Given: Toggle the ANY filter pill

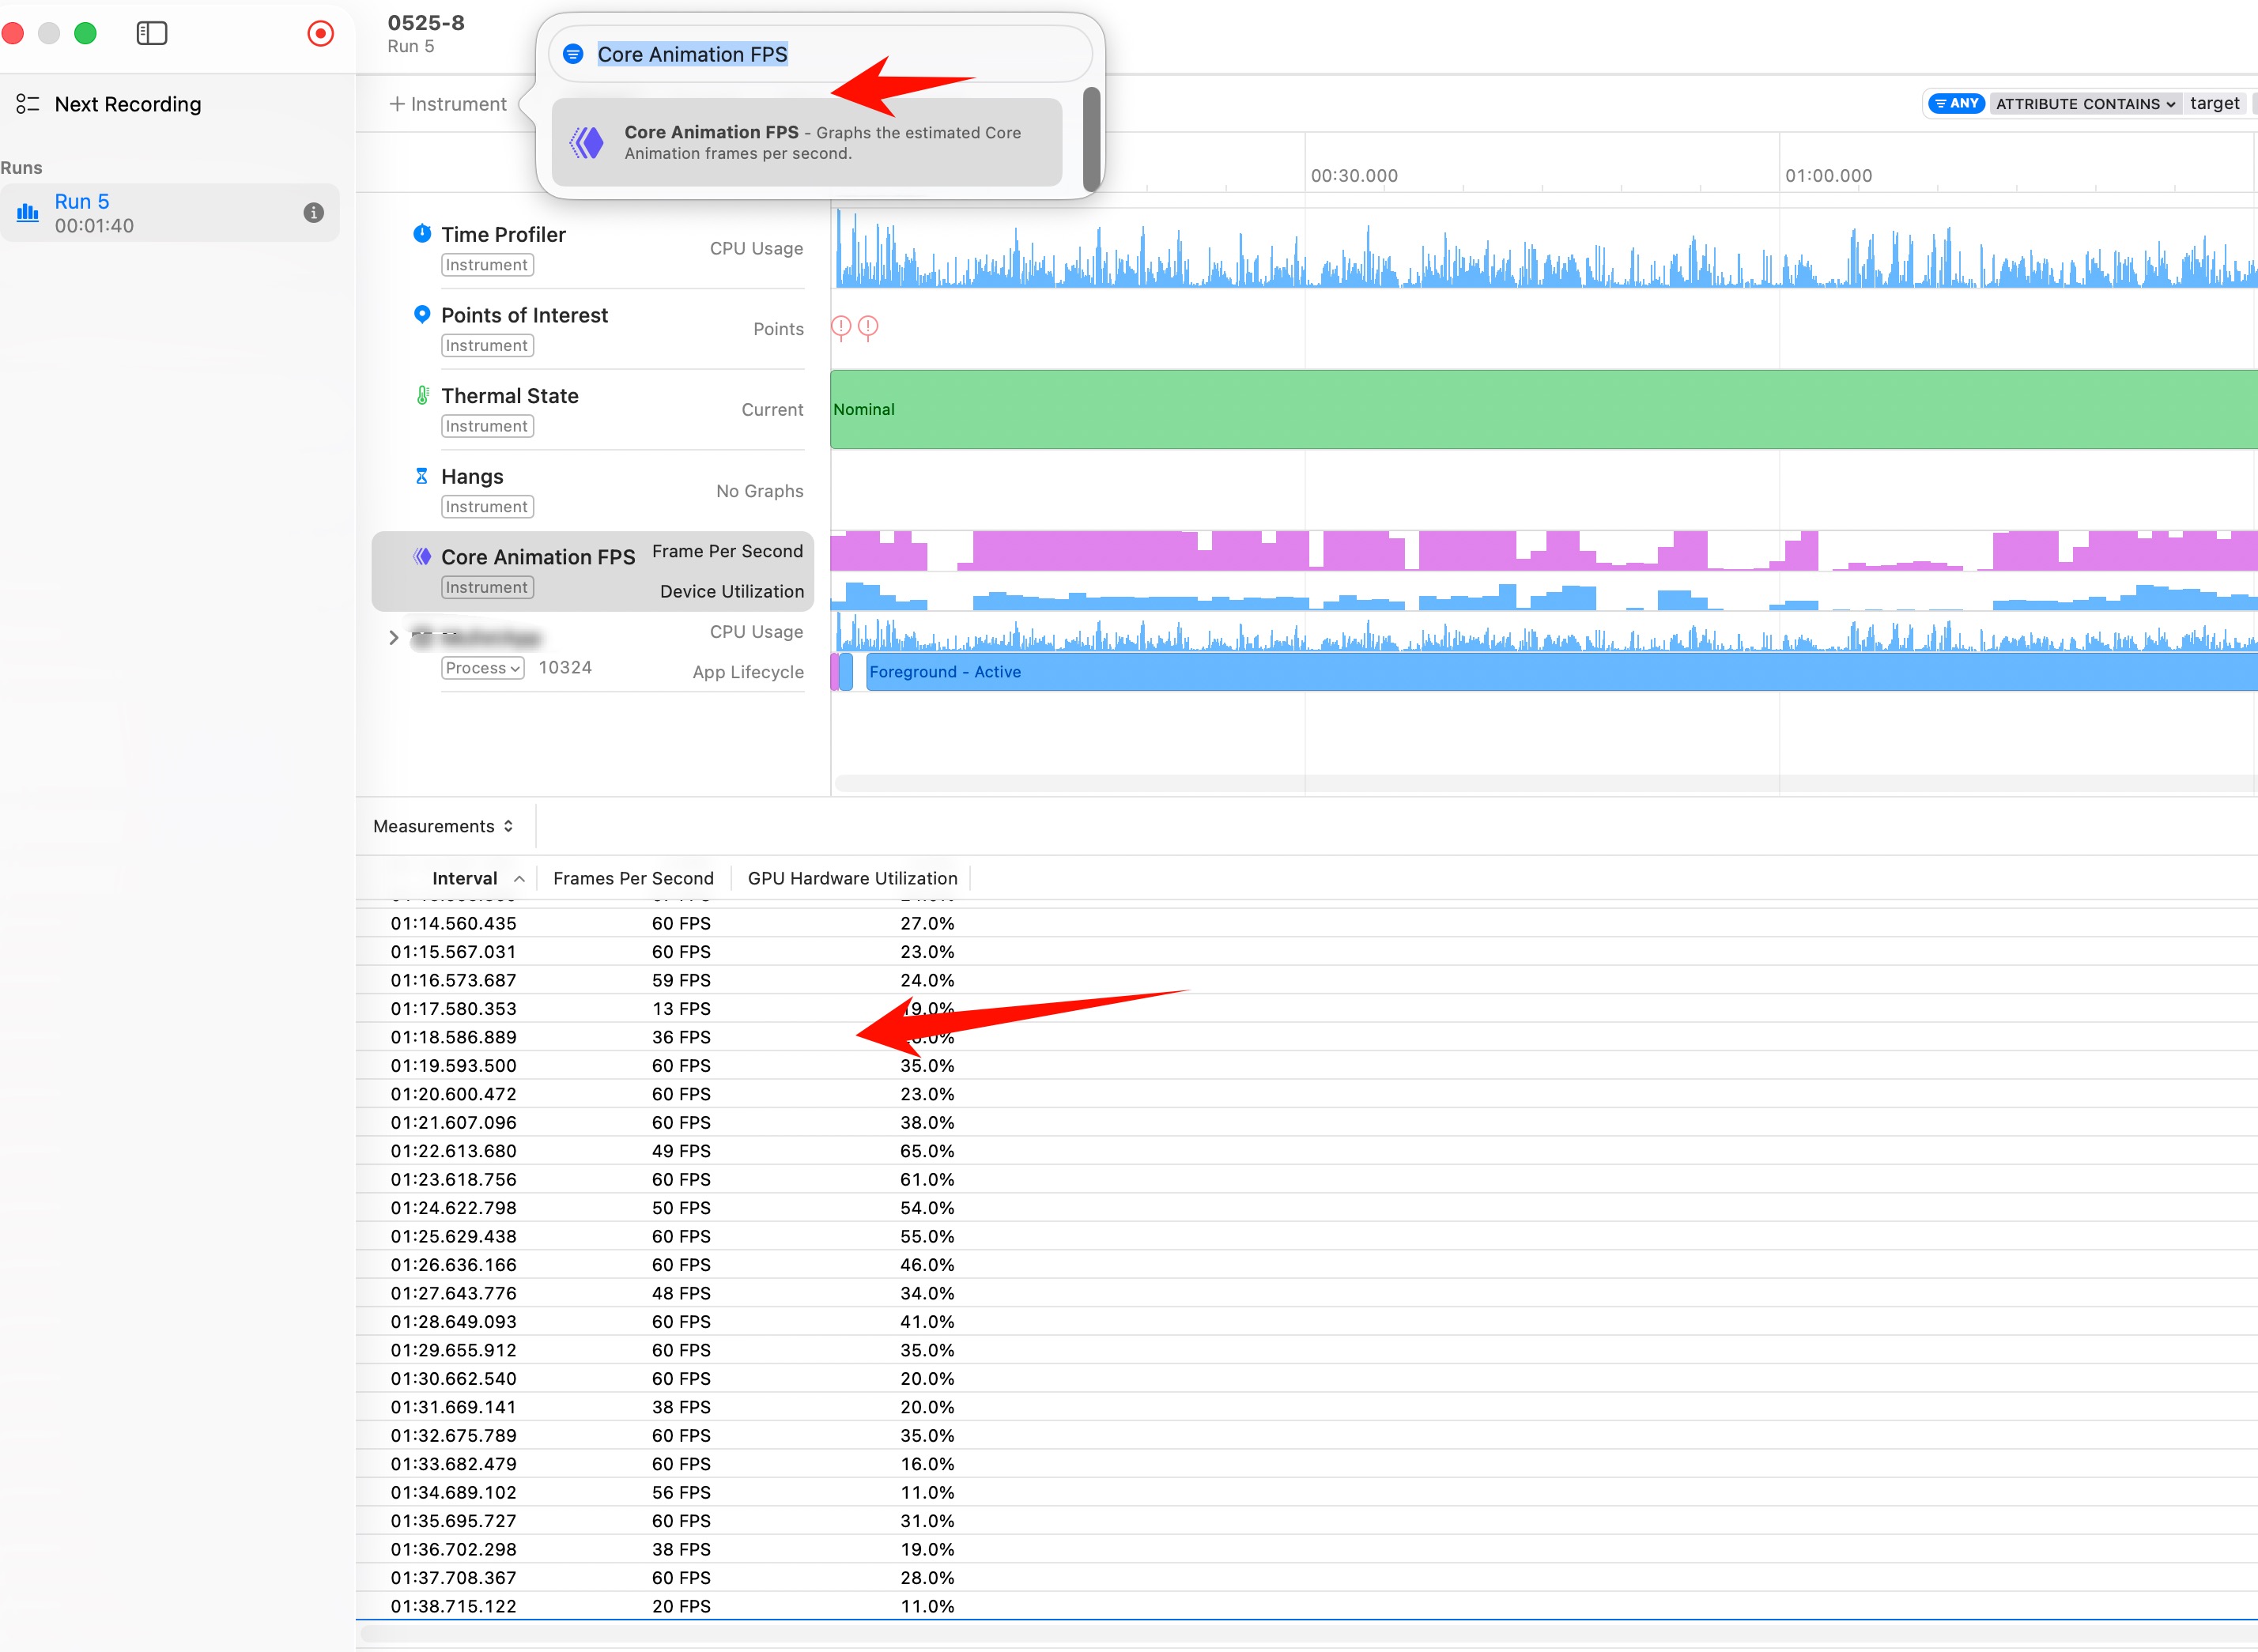Looking at the screenshot, I should pyautogui.click(x=1956, y=104).
